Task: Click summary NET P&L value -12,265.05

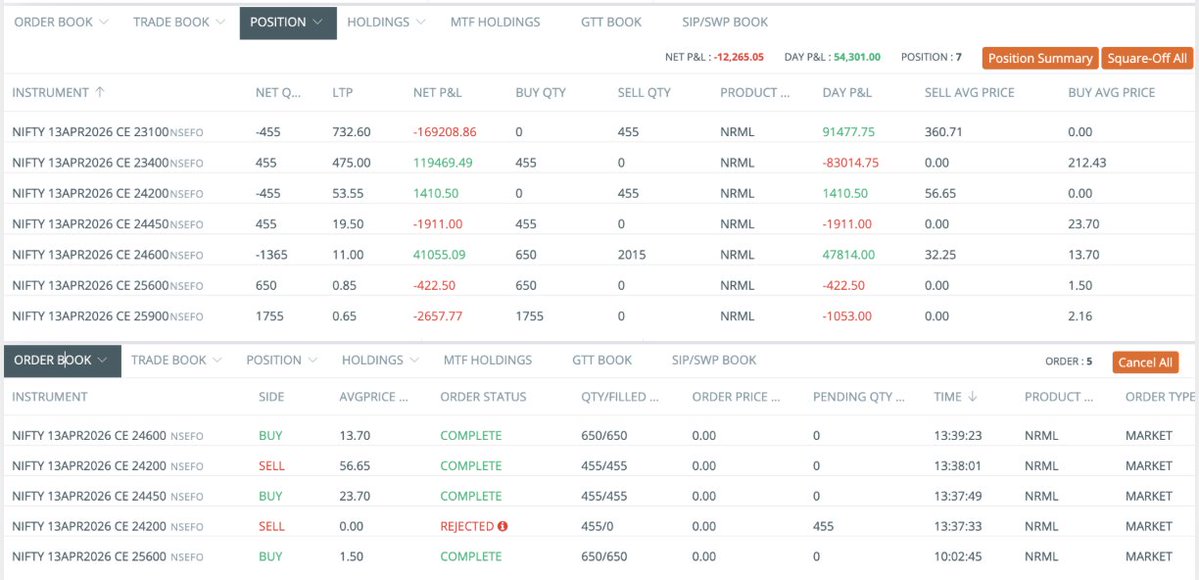Action: coord(739,57)
